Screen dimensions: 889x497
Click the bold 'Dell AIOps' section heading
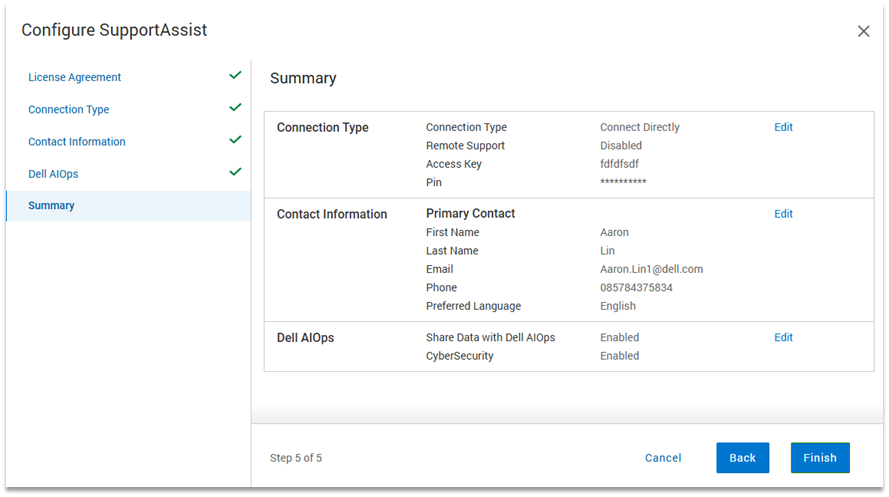305,338
